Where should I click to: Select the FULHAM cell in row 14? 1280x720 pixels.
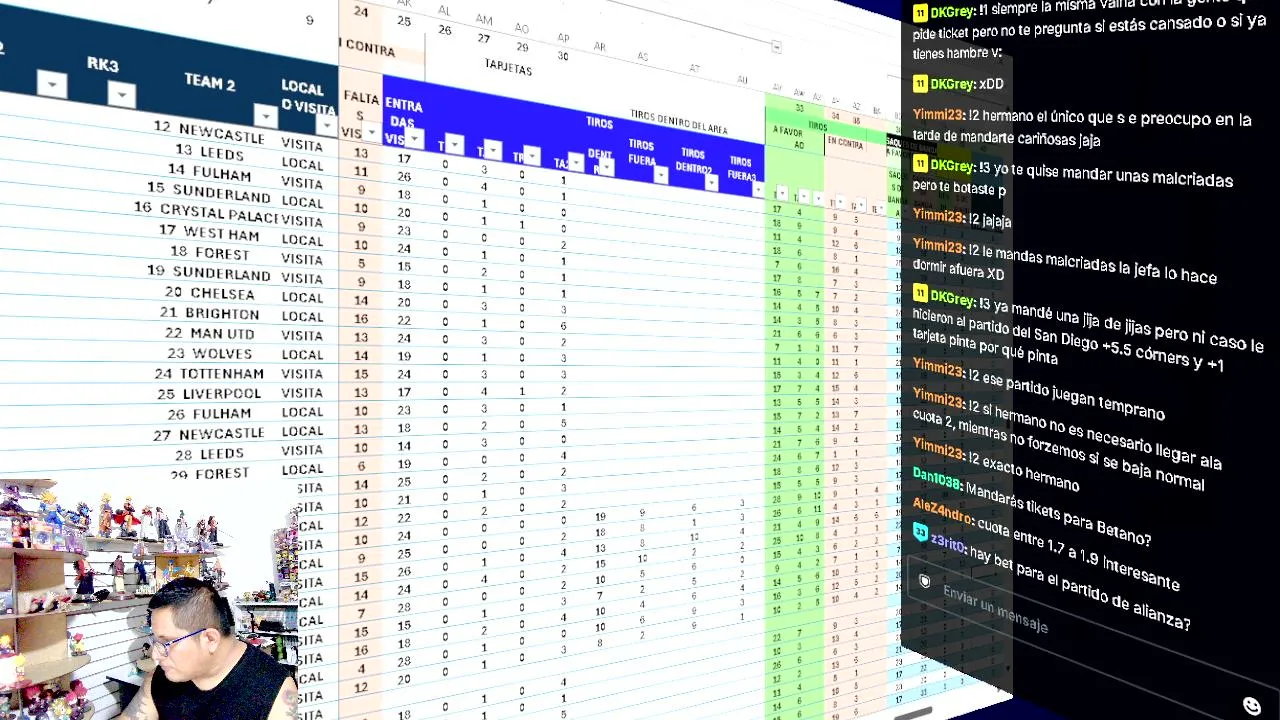[x=222, y=173]
